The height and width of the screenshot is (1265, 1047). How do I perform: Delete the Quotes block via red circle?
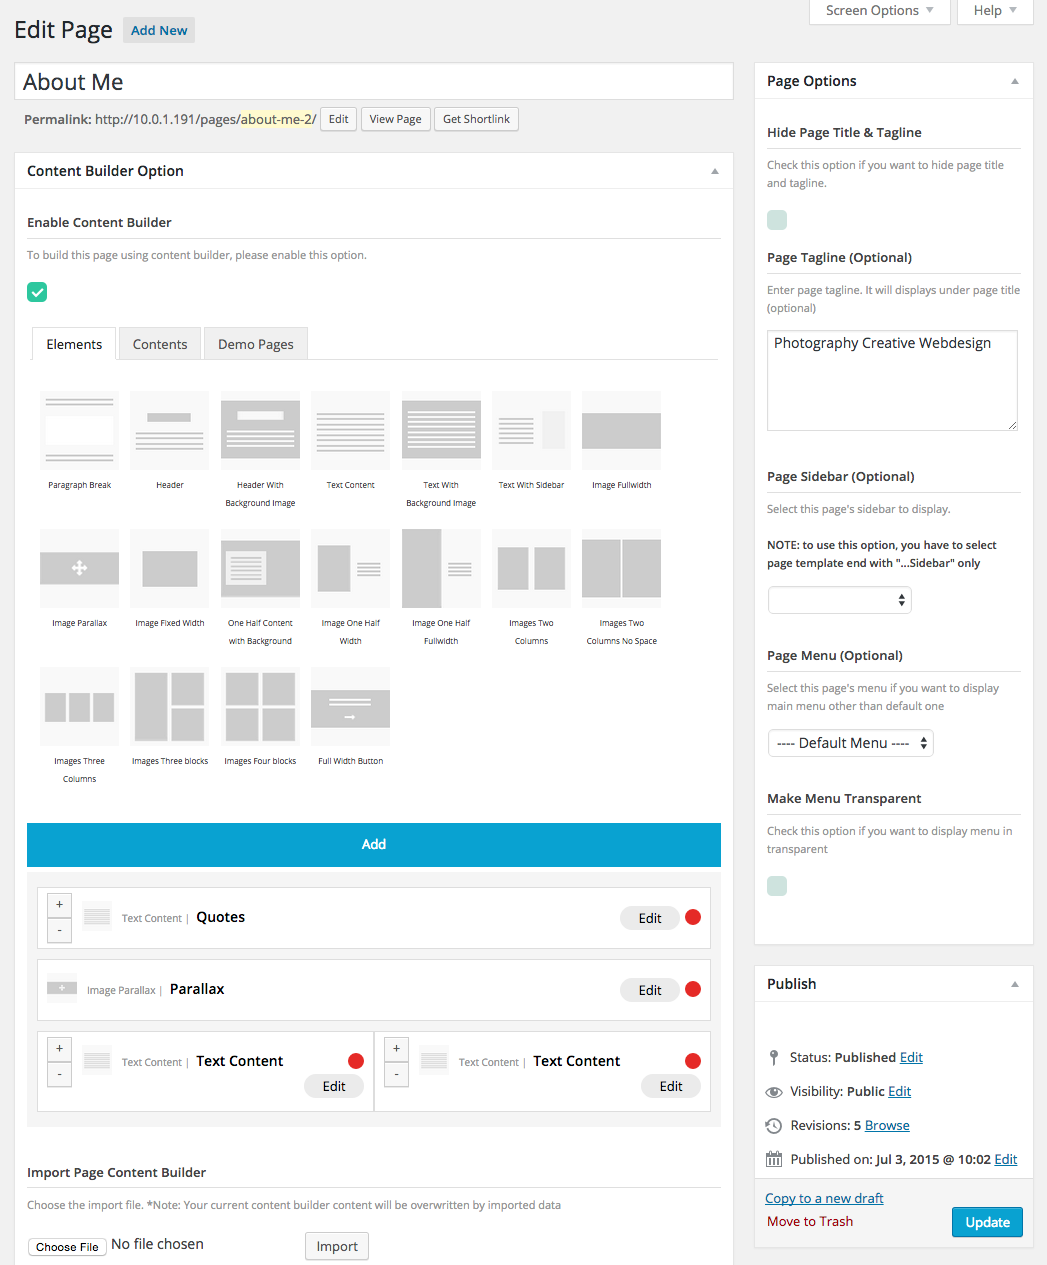693,917
